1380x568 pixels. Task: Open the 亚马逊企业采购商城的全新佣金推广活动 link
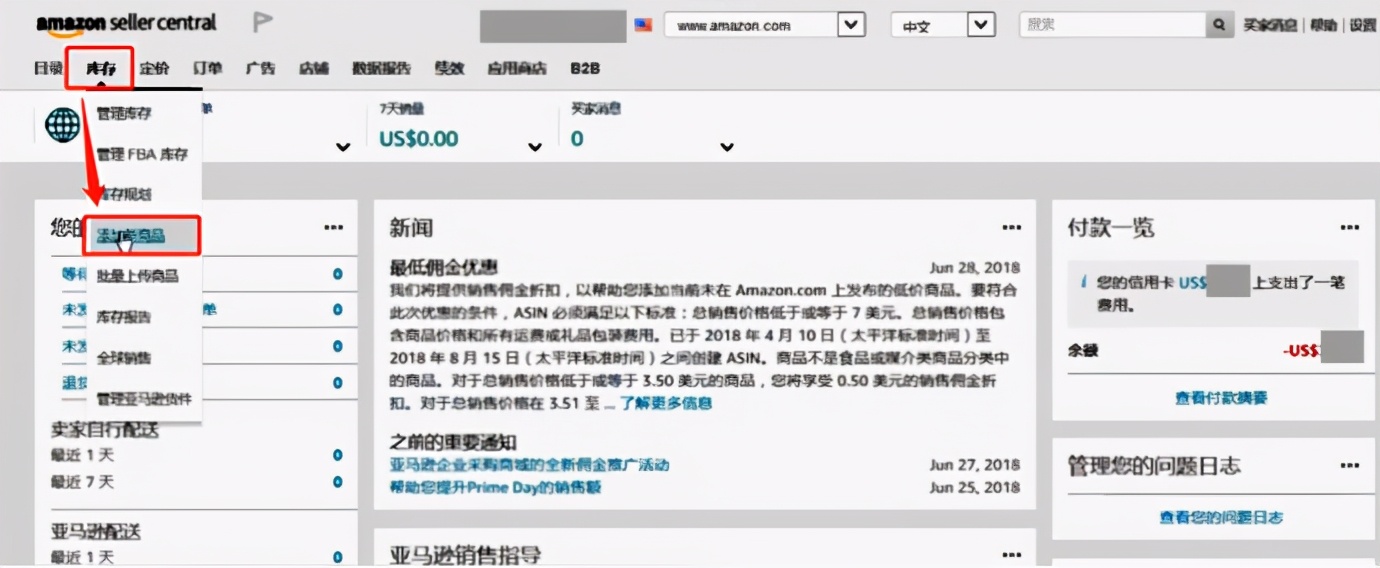pos(529,465)
